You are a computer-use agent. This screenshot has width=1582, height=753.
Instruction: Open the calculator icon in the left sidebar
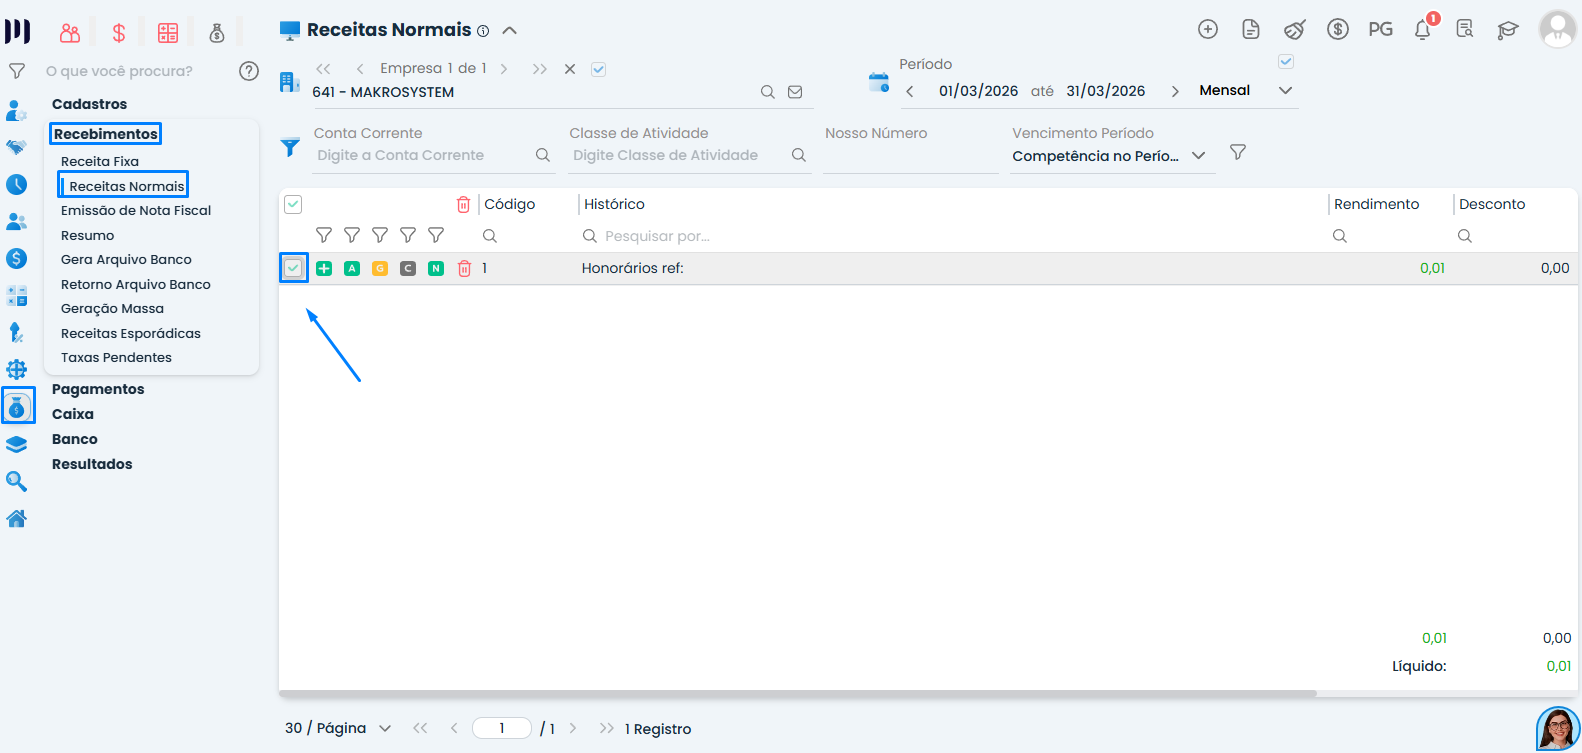pyautogui.click(x=17, y=296)
